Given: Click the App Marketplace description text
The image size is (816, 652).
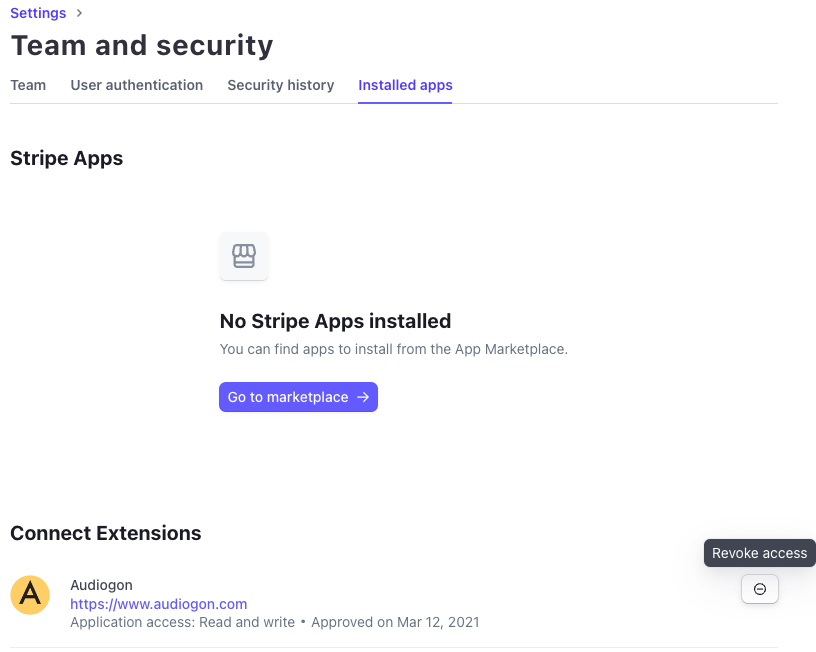Looking at the screenshot, I should 393,349.
